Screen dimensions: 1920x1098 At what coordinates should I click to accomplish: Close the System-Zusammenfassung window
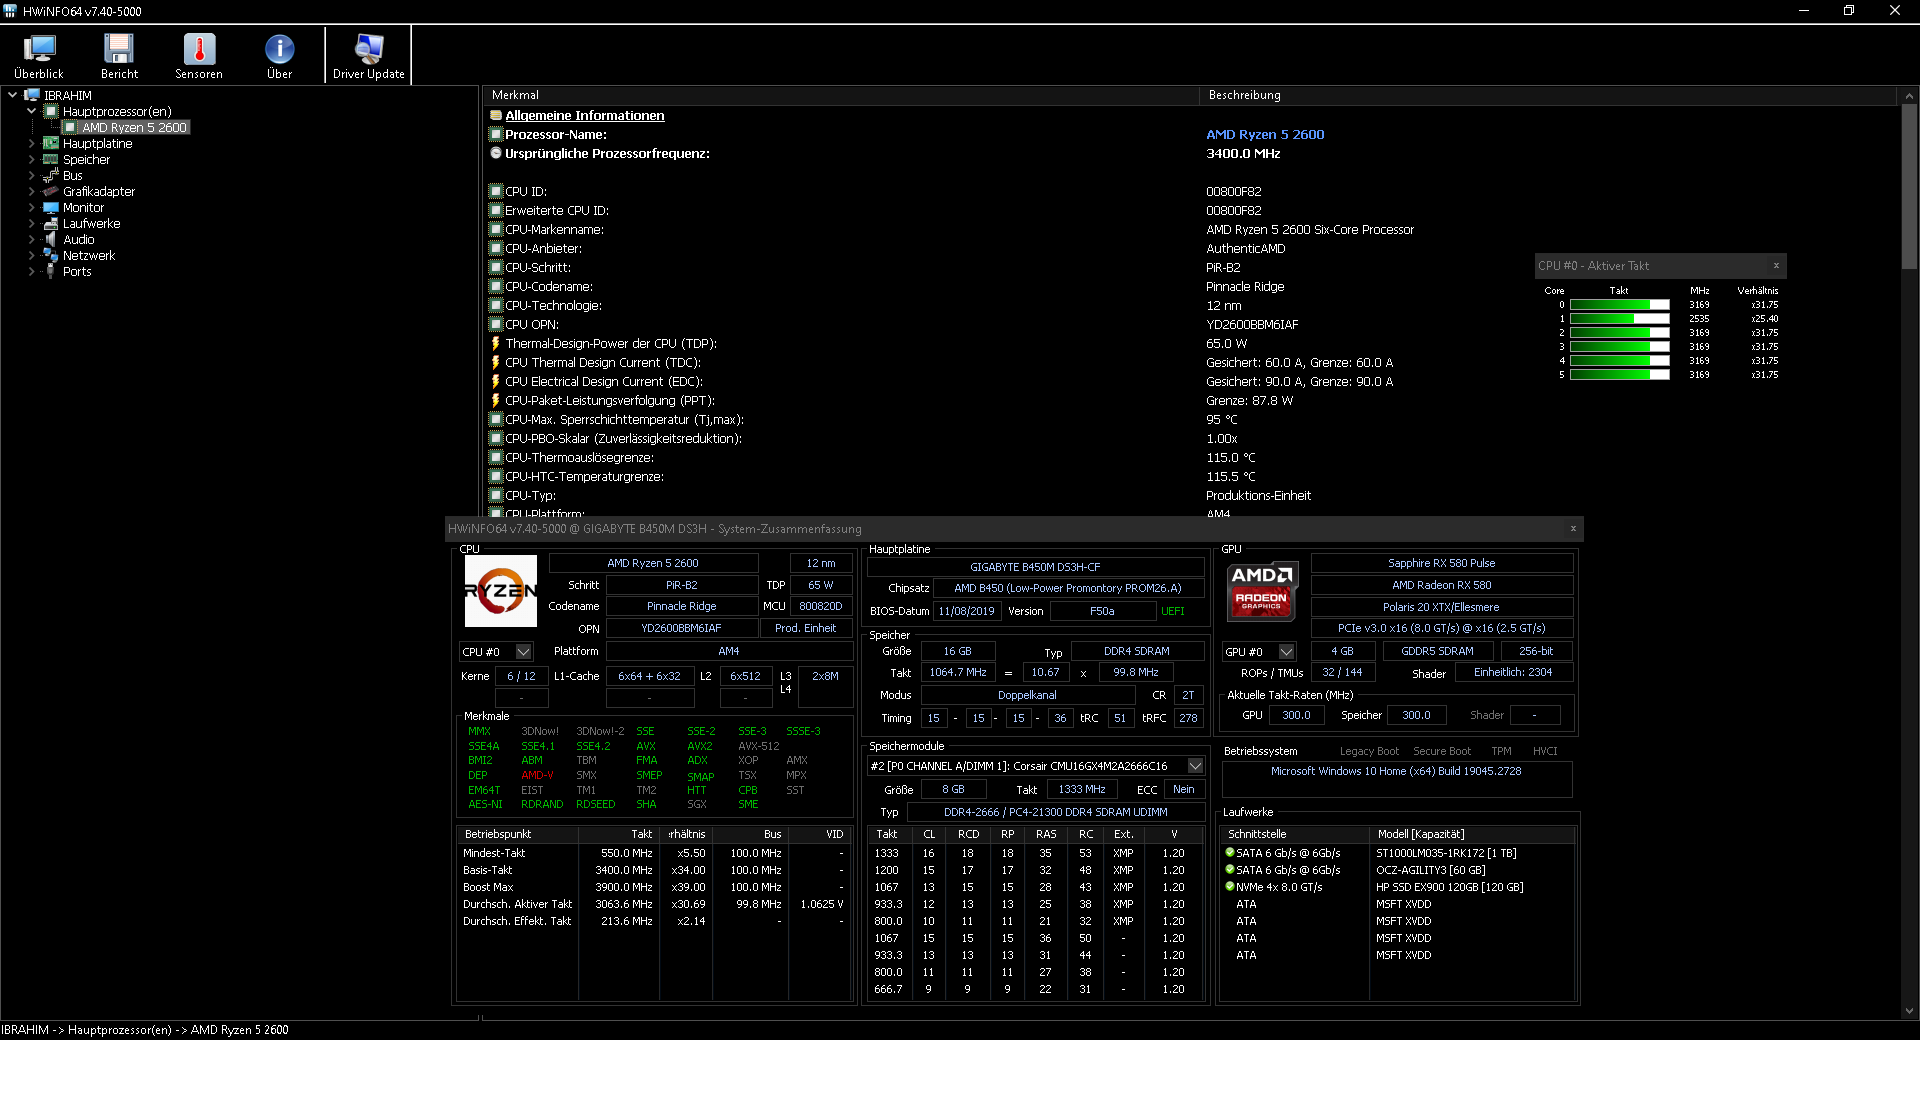1573,529
